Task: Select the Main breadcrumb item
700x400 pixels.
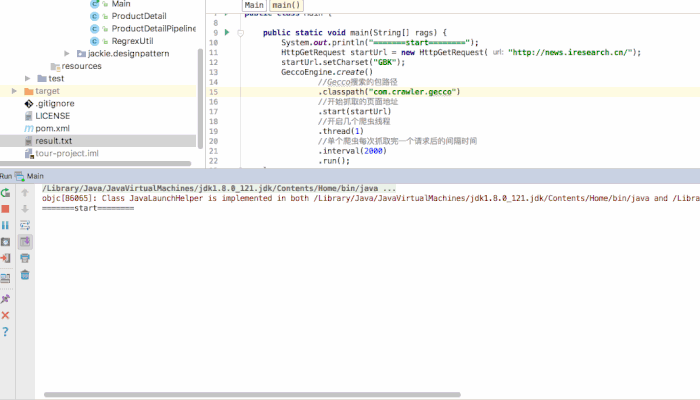Action: pyautogui.click(x=254, y=5)
